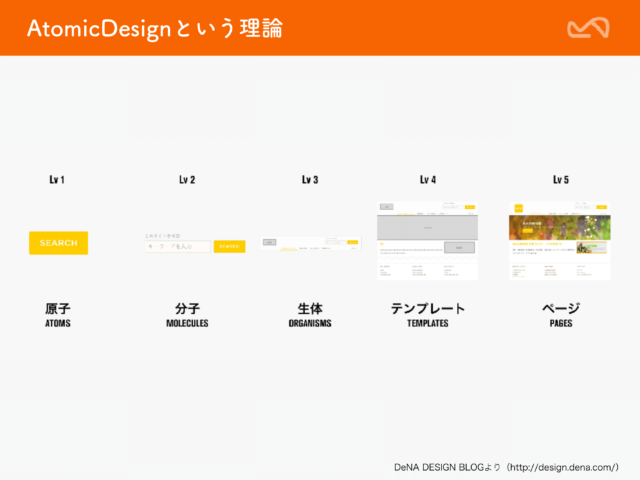Viewport: 640px width, 480px height.
Task: Click the ORGANISMS caption
Action: click(310, 324)
